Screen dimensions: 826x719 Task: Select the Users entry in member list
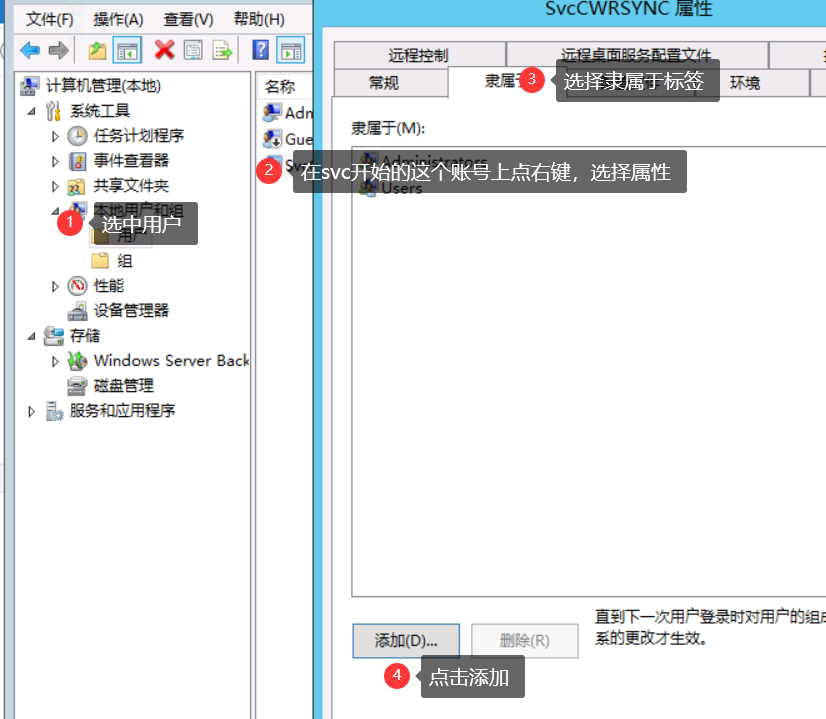401,189
